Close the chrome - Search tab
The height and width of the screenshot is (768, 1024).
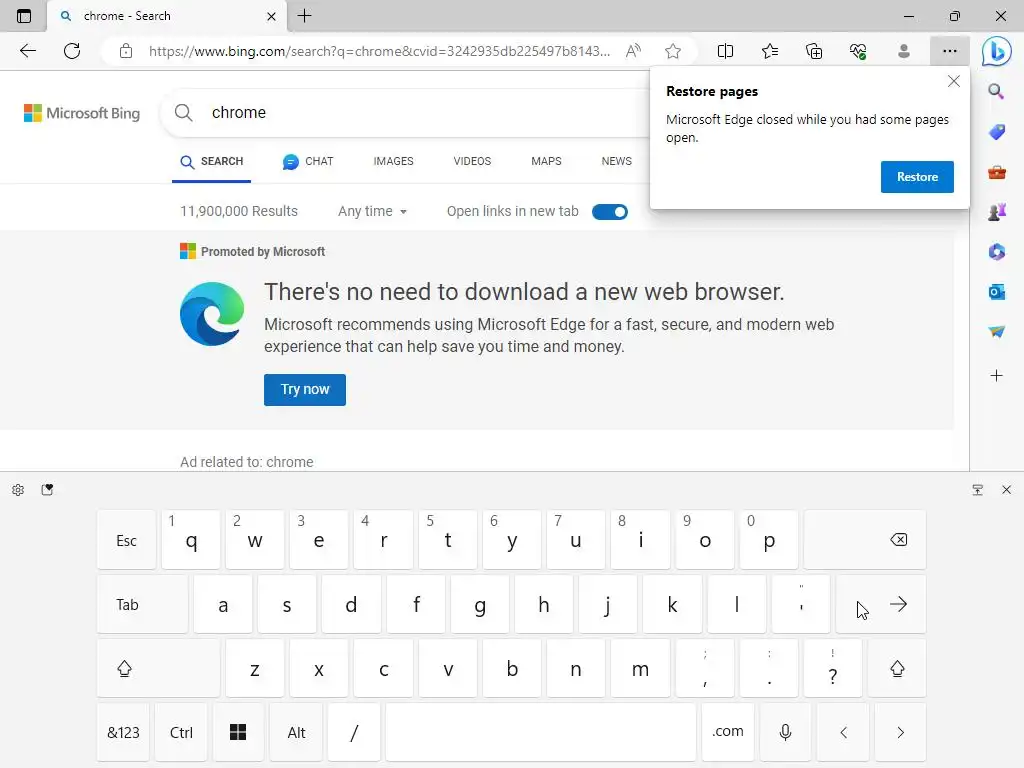point(272,16)
